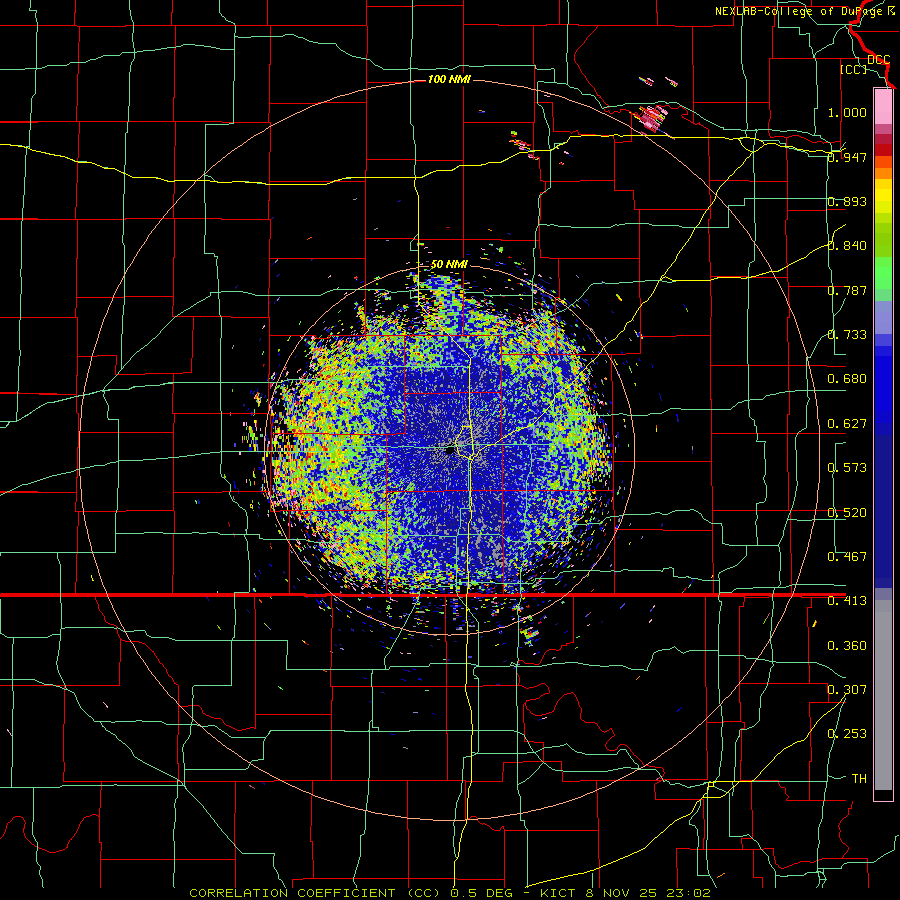Pick the light pink swatch beside 1.000

[x=883, y=107]
